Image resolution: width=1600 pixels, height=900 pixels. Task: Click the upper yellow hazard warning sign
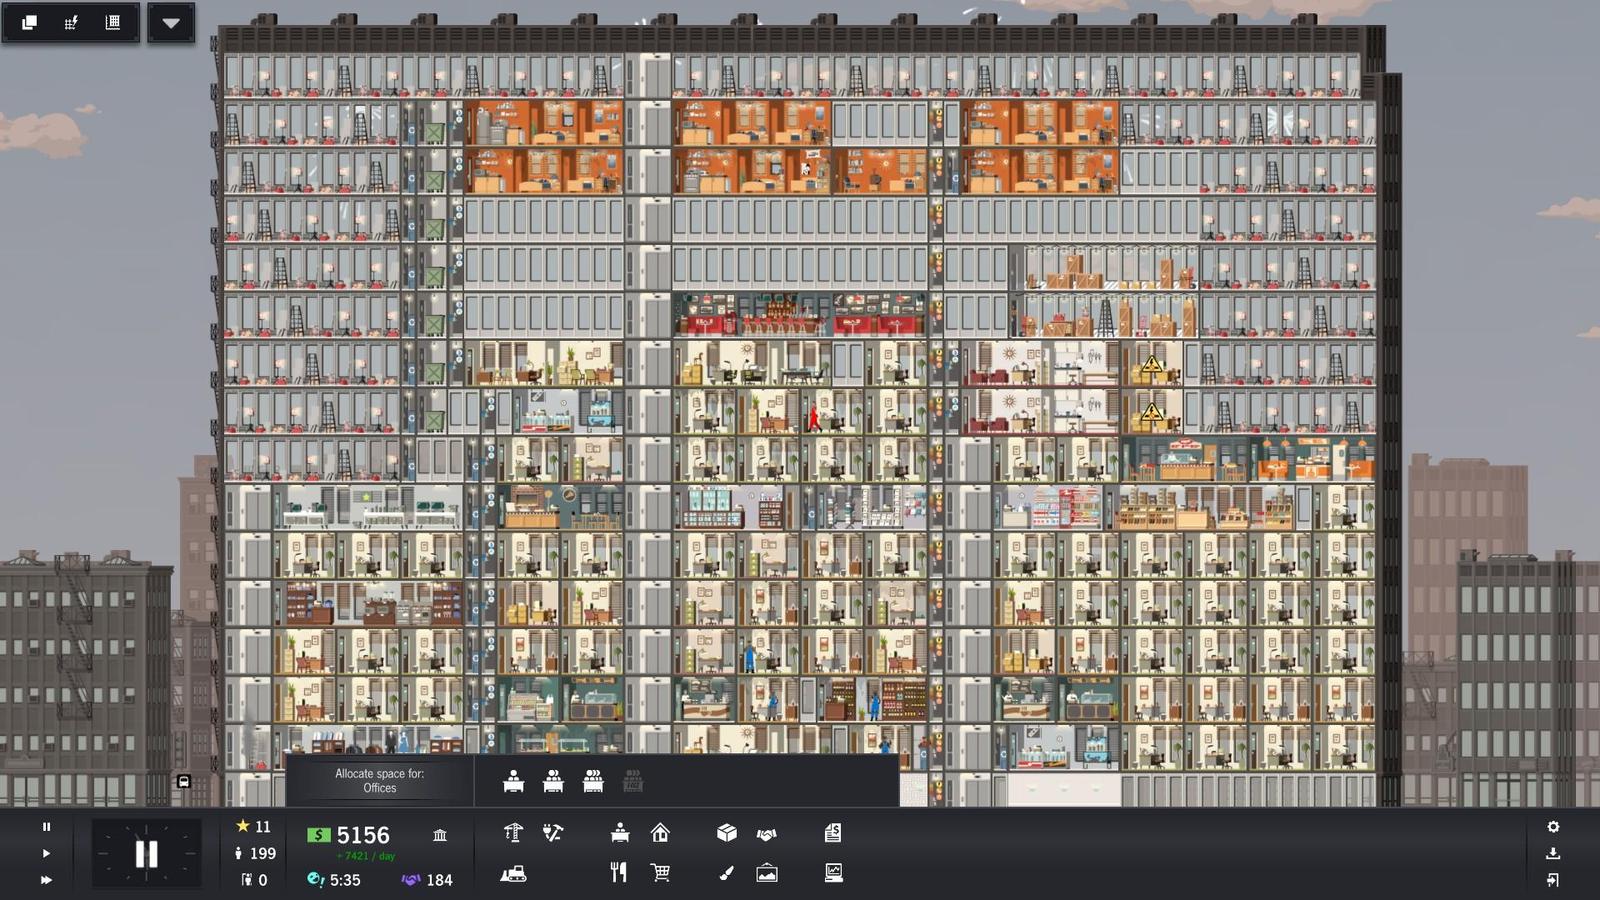(1152, 364)
